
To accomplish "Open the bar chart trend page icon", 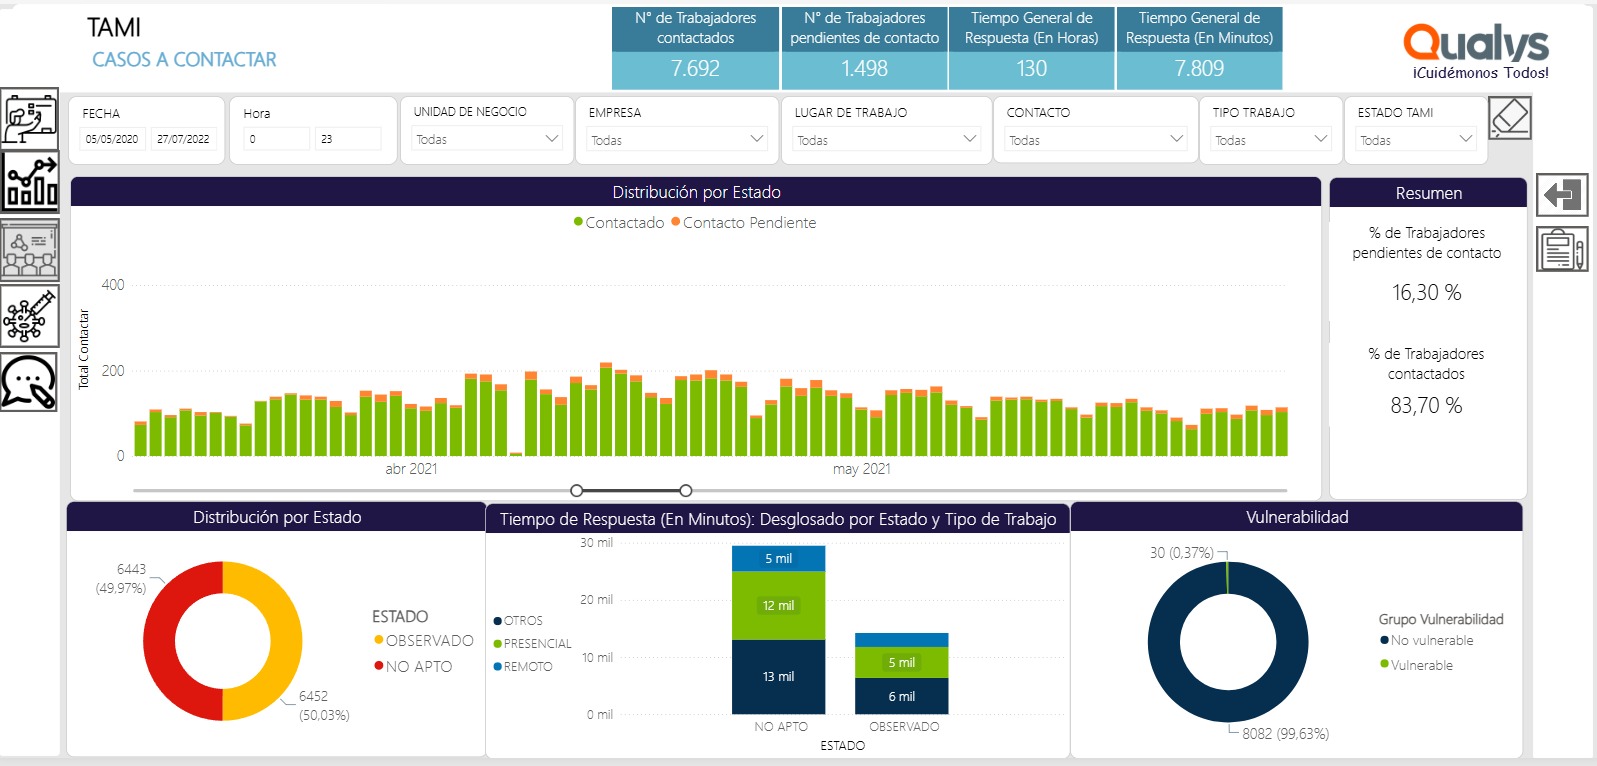I will point(29,182).
